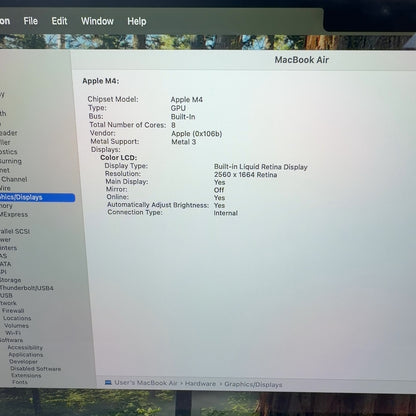Select Disabled Software in the sidebar
The width and height of the screenshot is (416, 416).
35,369
